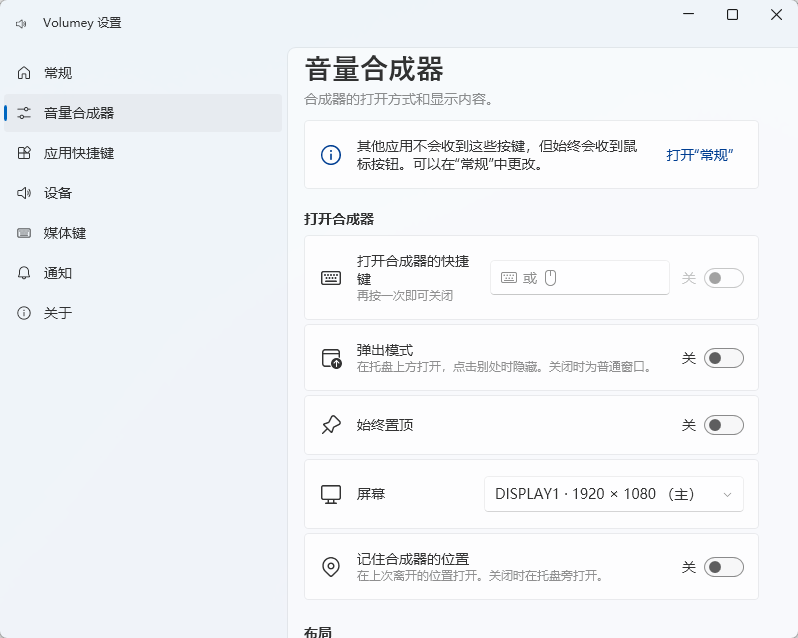The image size is (798, 638).
Task: Minimize the Volumey 设置 window
Action: coord(689,14)
